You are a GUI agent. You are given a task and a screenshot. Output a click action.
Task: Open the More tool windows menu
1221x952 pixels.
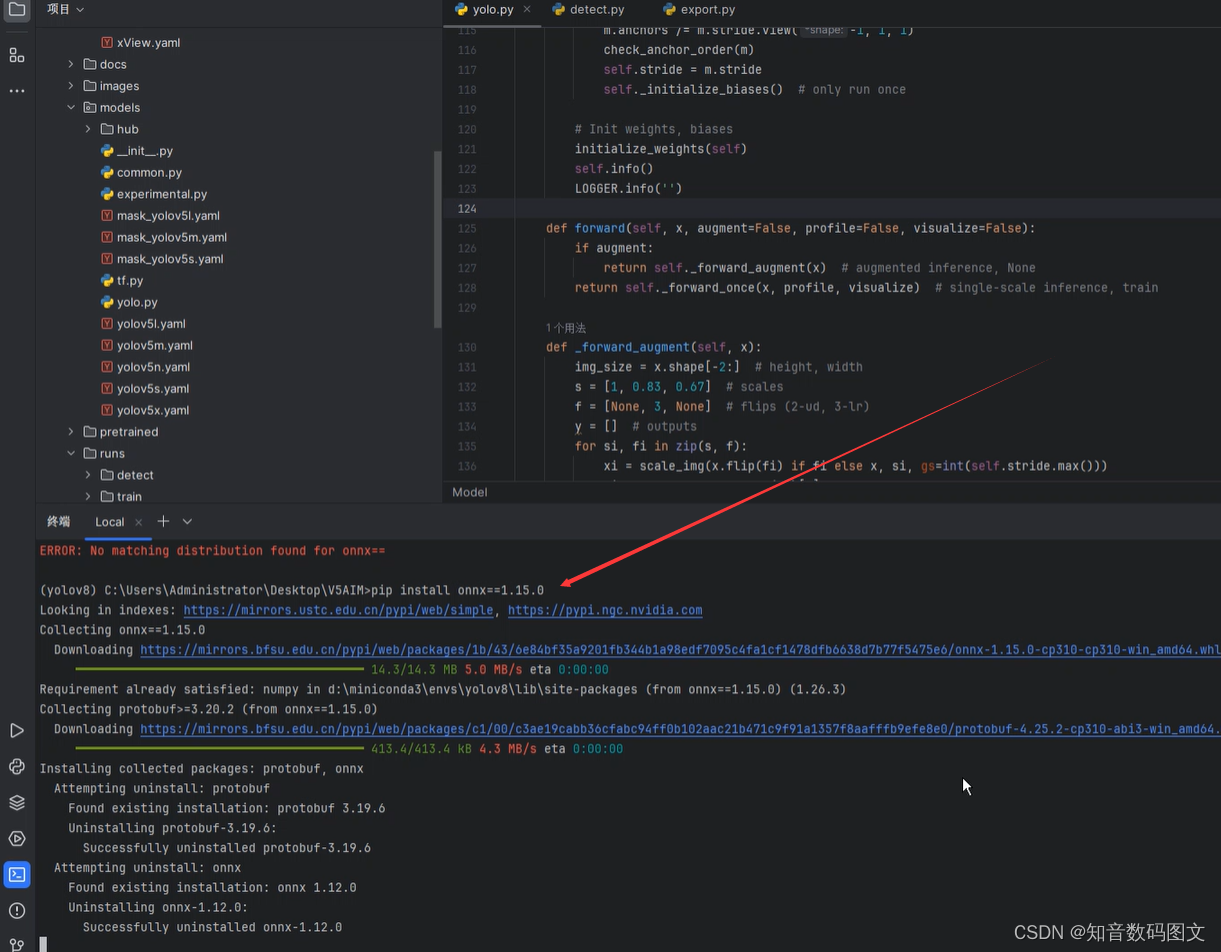click(x=16, y=90)
